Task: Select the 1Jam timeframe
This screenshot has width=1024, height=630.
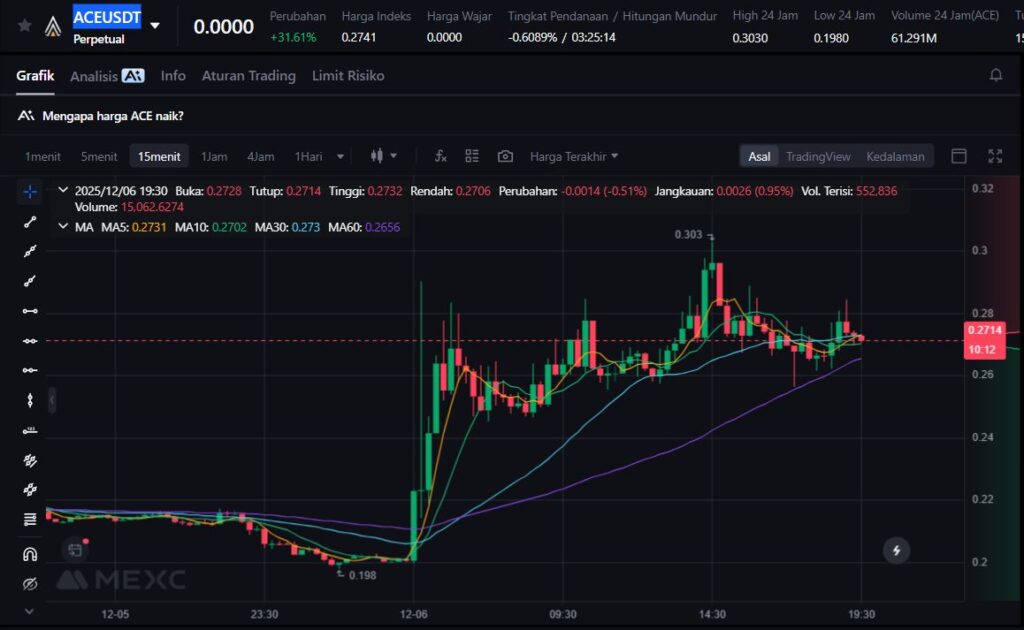Action: 214,156
